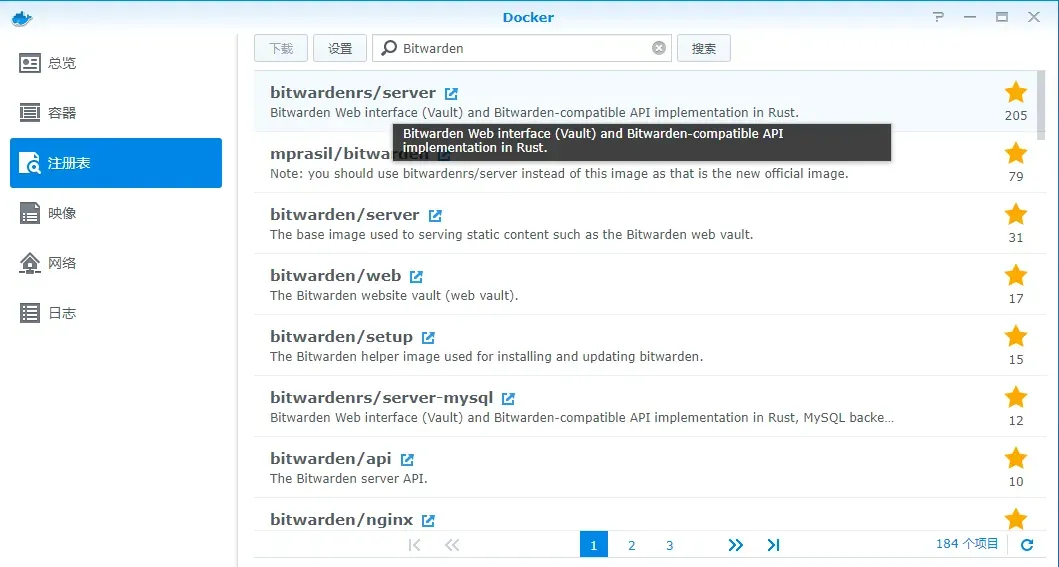Screen dimensions: 1059x567
Task: Select the 注册表 registry section
Action: click(x=115, y=163)
